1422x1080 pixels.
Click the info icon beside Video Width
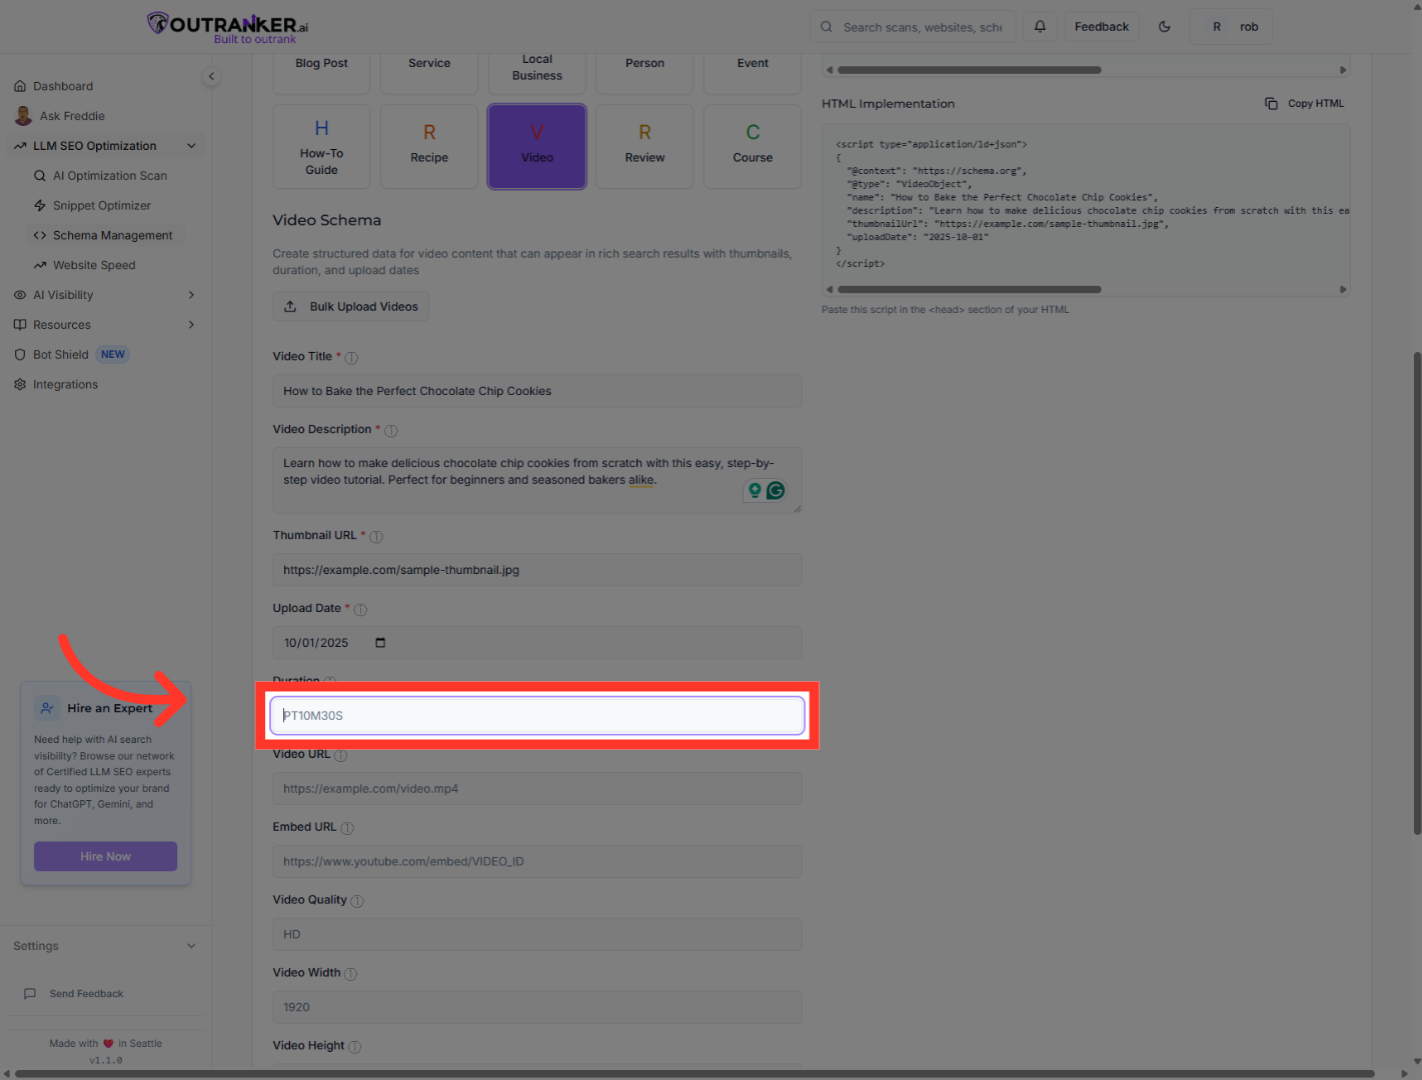(351, 974)
